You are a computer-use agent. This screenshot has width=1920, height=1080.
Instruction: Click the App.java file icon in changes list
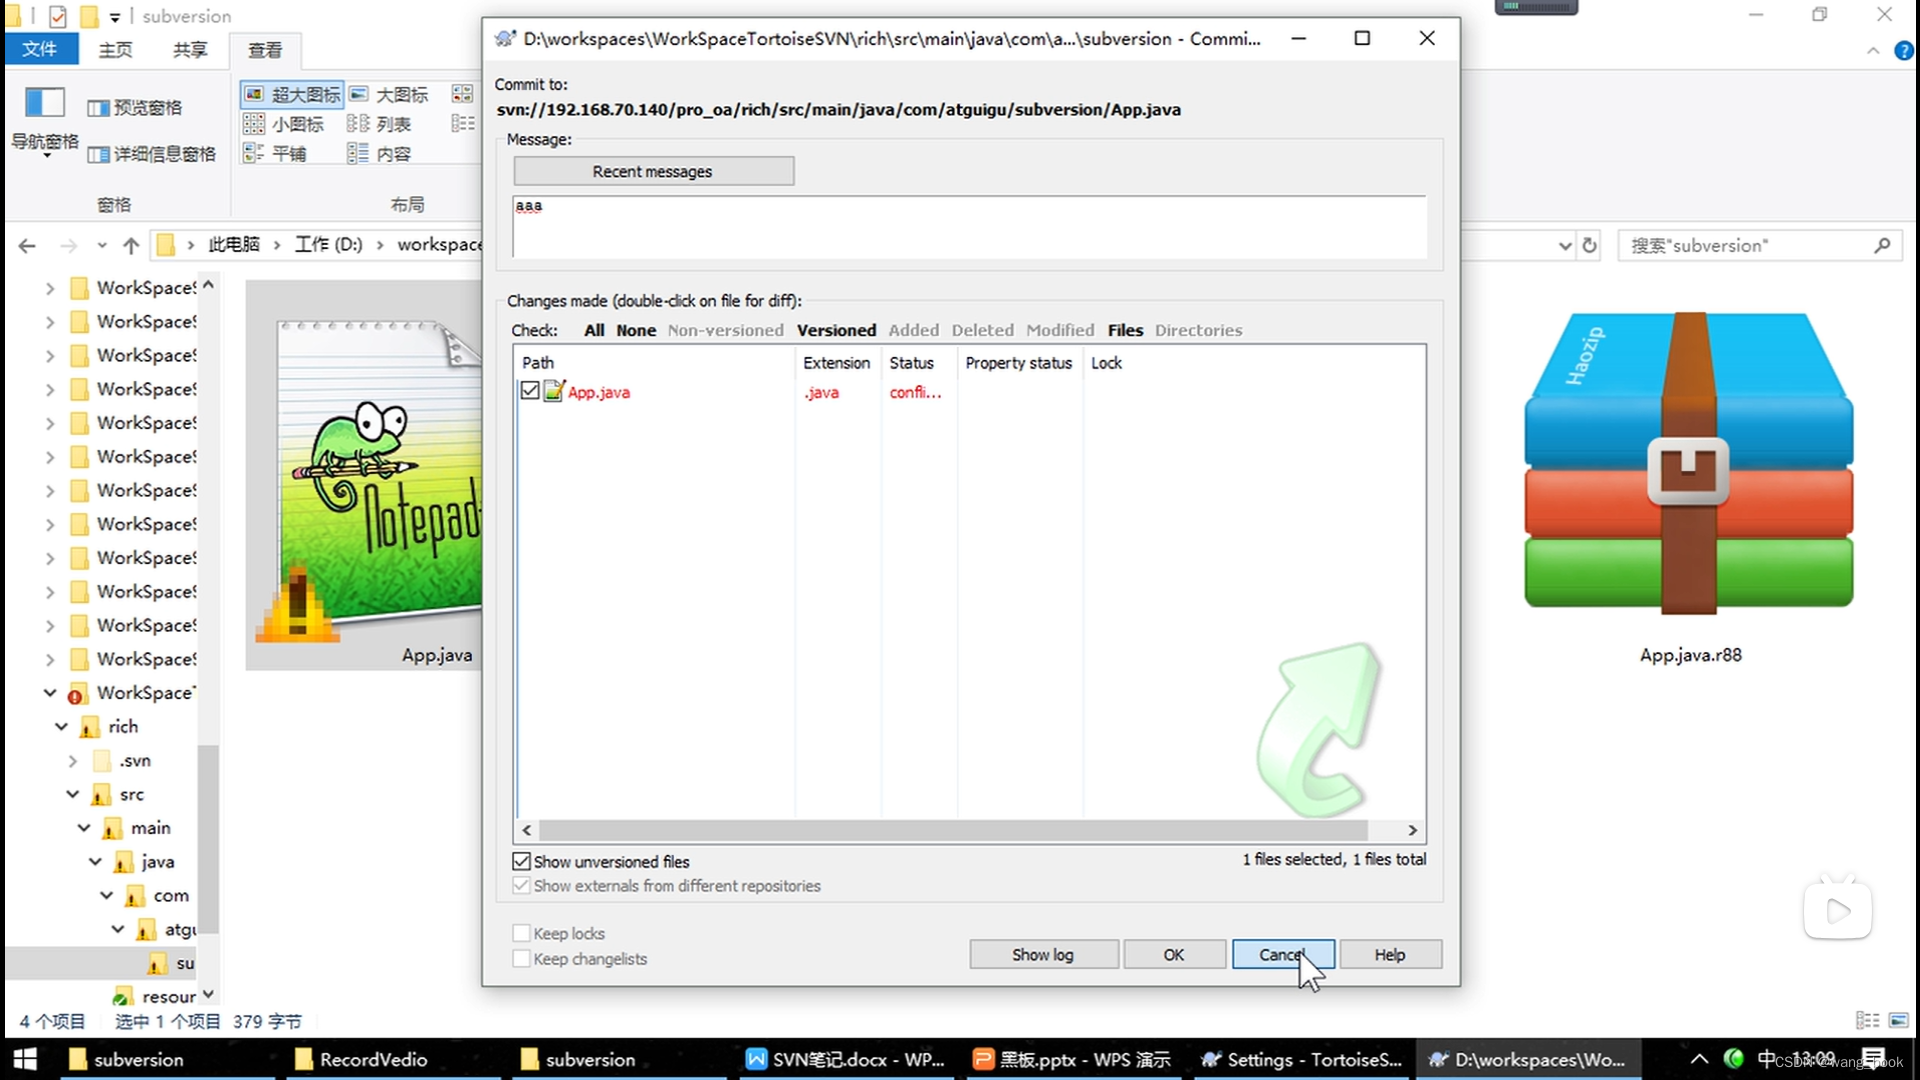click(x=554, y=392)
